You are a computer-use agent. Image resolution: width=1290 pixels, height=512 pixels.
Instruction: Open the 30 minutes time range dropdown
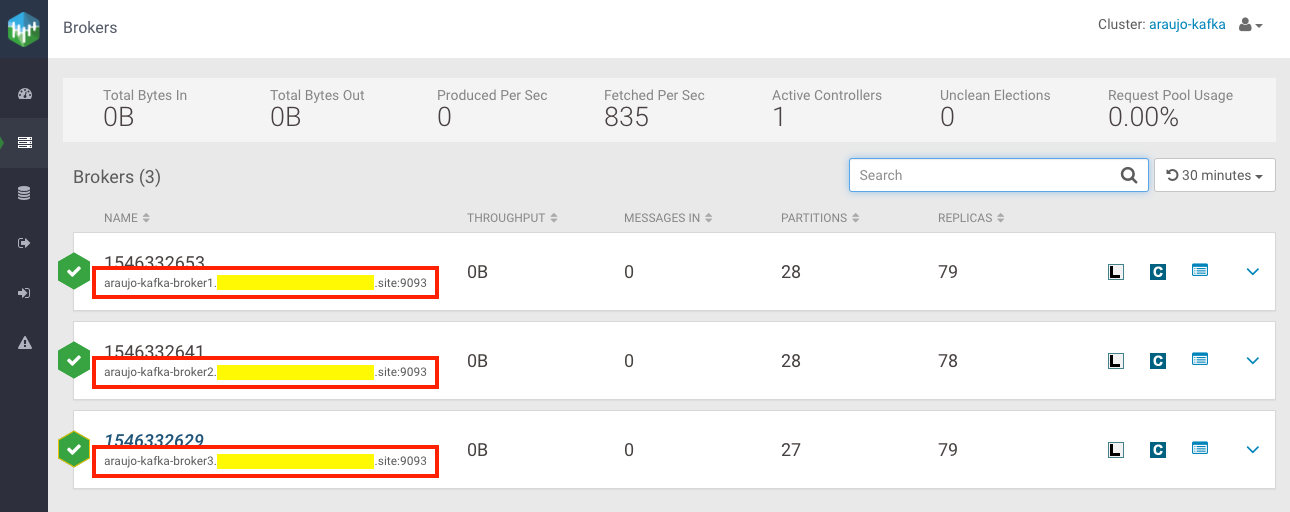[x=1214, y=175]
